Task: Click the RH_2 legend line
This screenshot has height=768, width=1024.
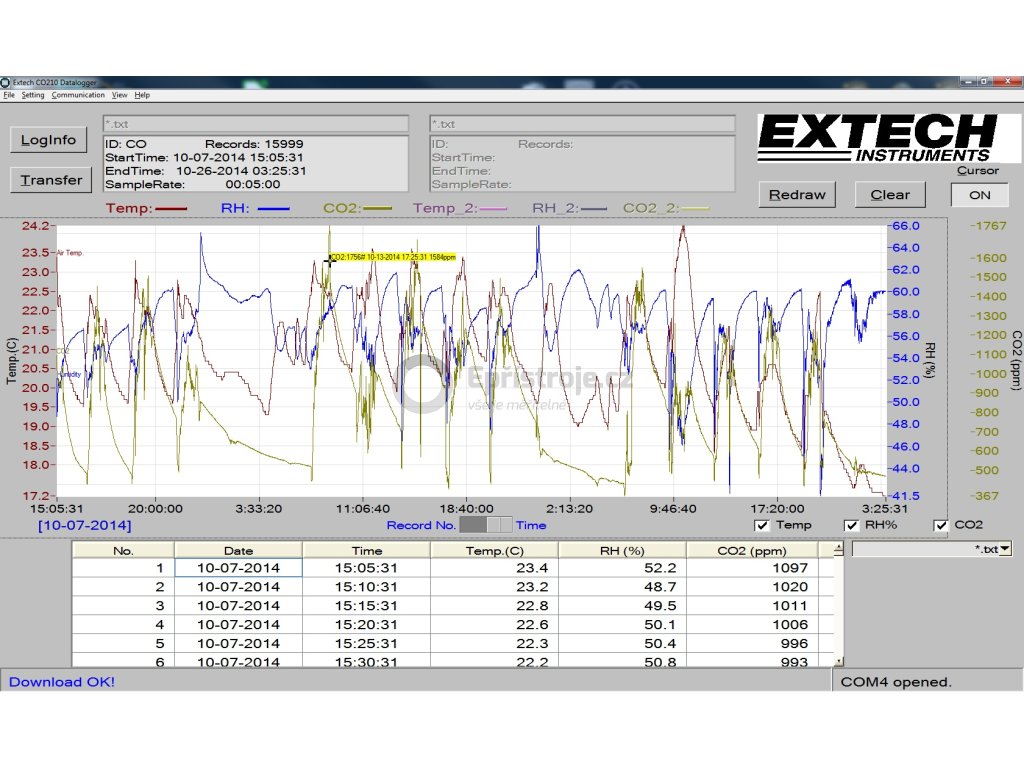Action: [x=593, y=209]
